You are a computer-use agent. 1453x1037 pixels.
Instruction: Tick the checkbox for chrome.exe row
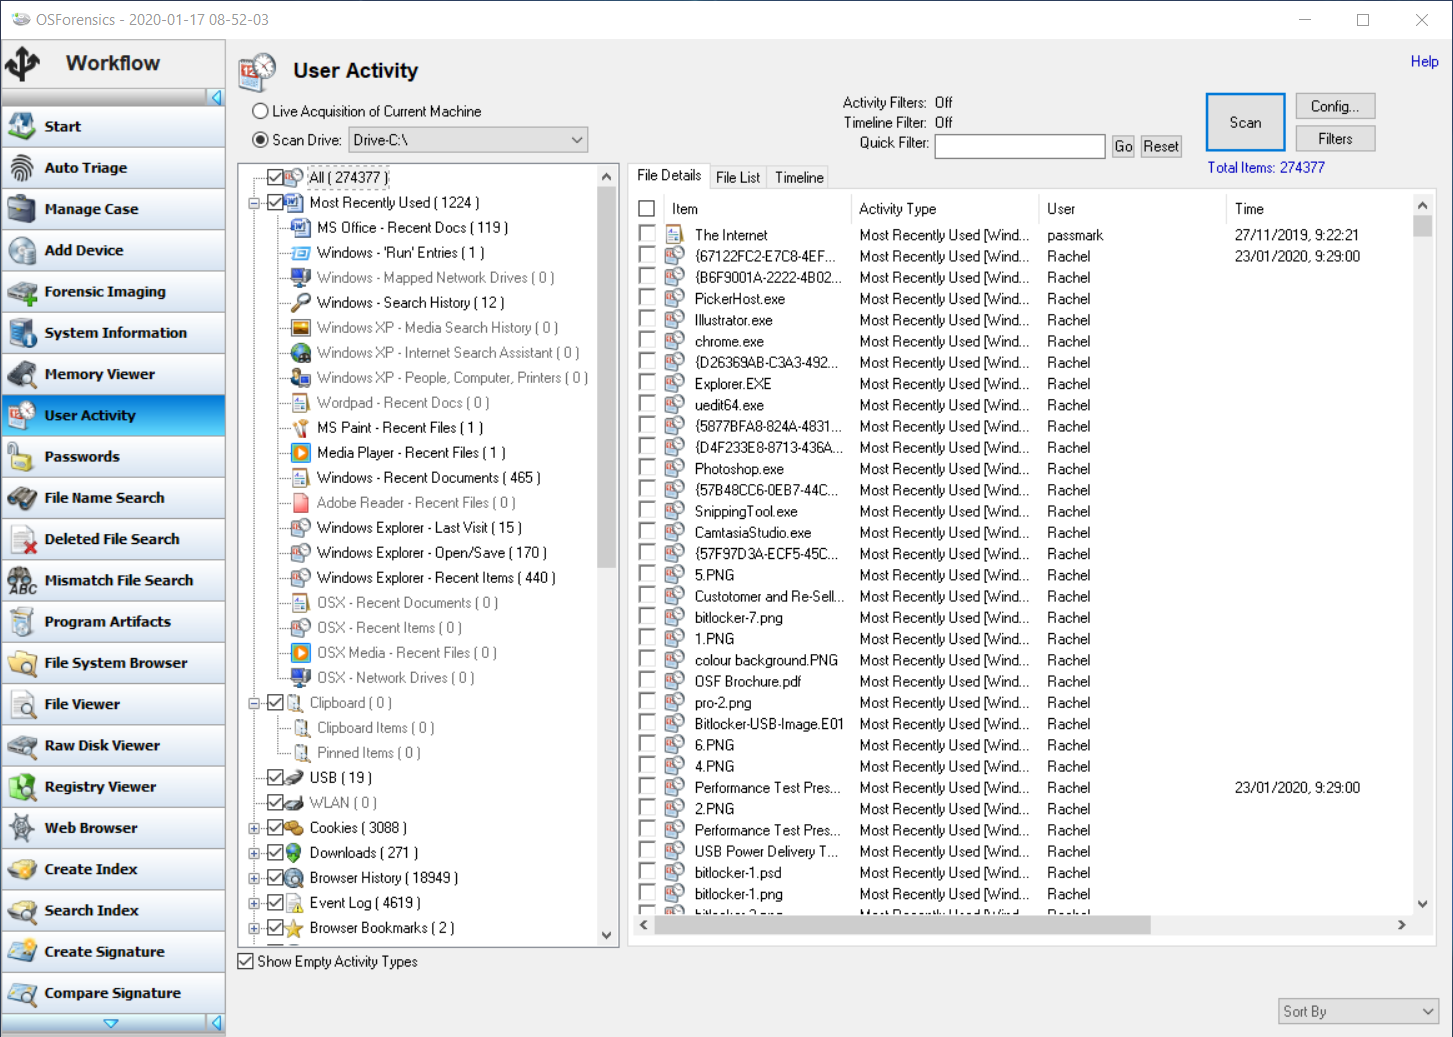coord(647,341)
